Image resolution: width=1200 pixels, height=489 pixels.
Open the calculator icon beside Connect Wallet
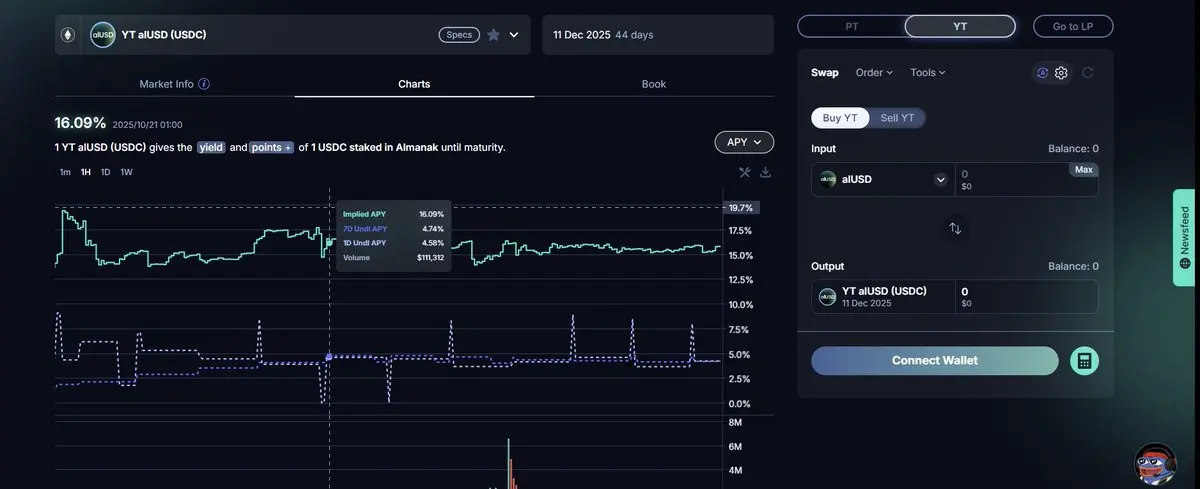click(x=1083, y=361)
